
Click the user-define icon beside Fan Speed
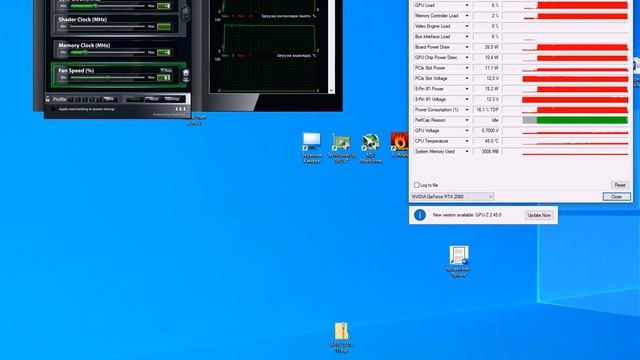[x=186, y=75]
